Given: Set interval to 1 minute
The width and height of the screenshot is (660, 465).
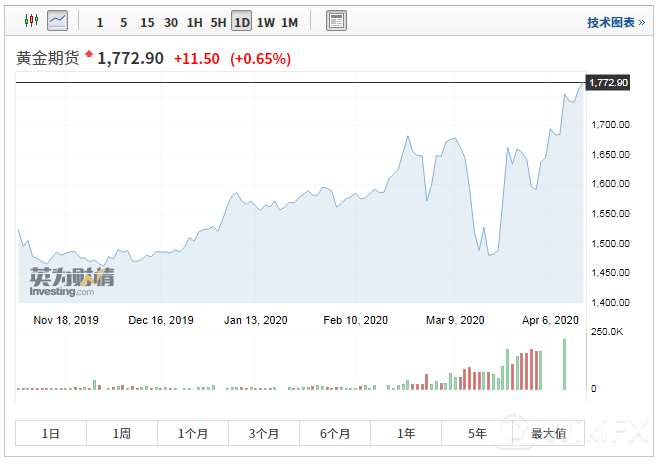Looking at the screenshot, I should tap(99, 22).
